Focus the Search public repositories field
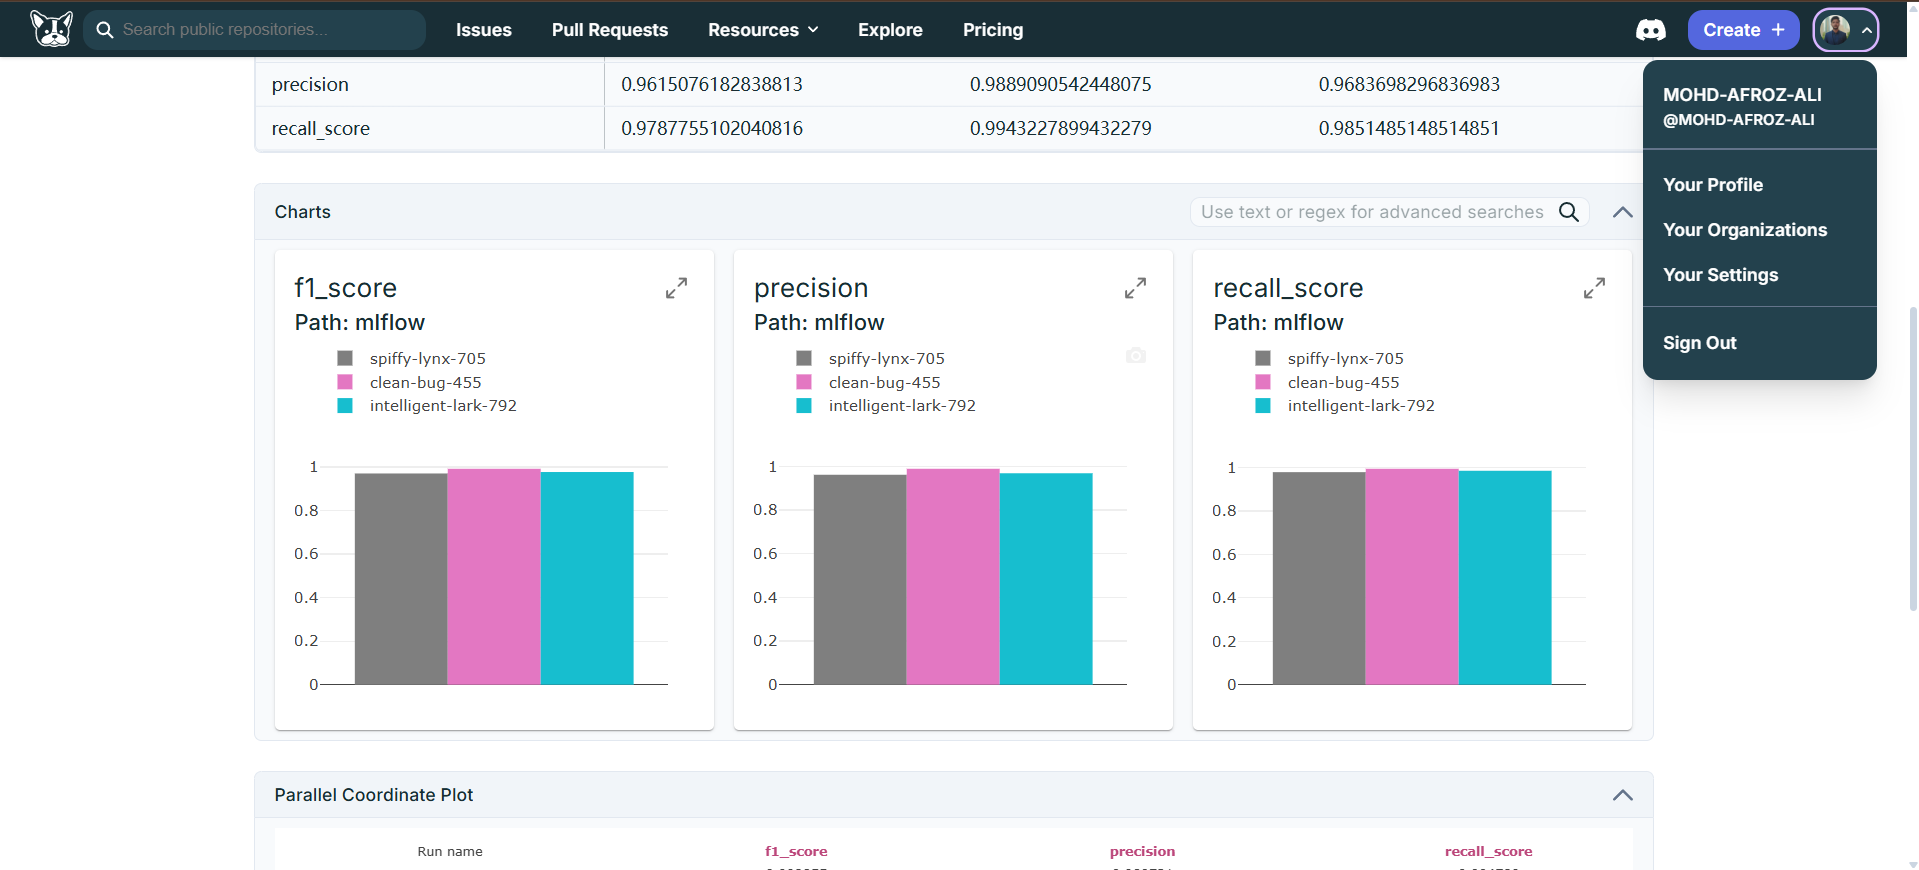Image resolution: width=1919 pixels, height=870 pixels. (265, 30)
